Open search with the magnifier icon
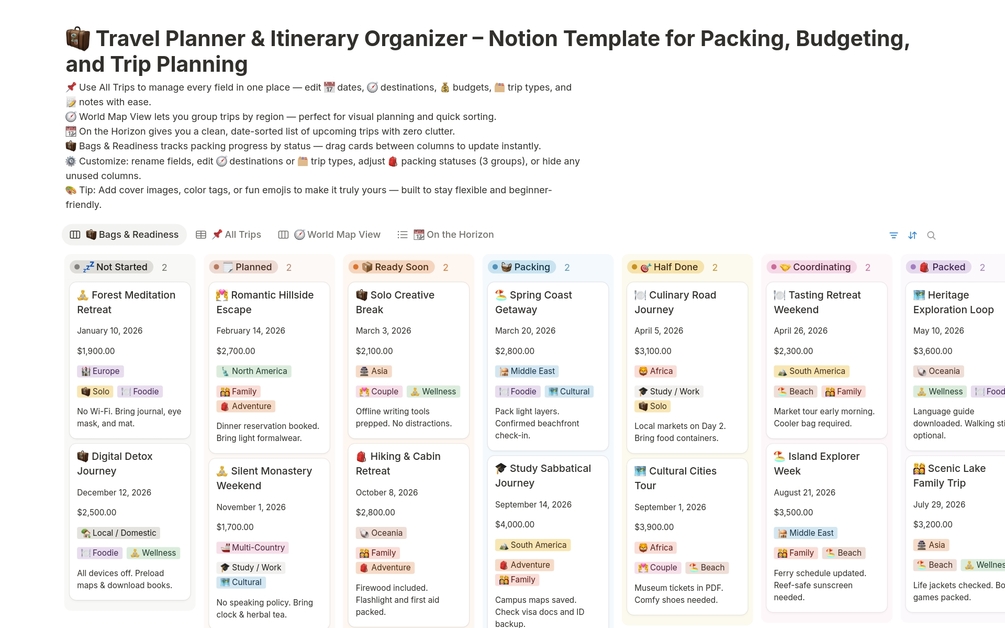 pos(931,235)
